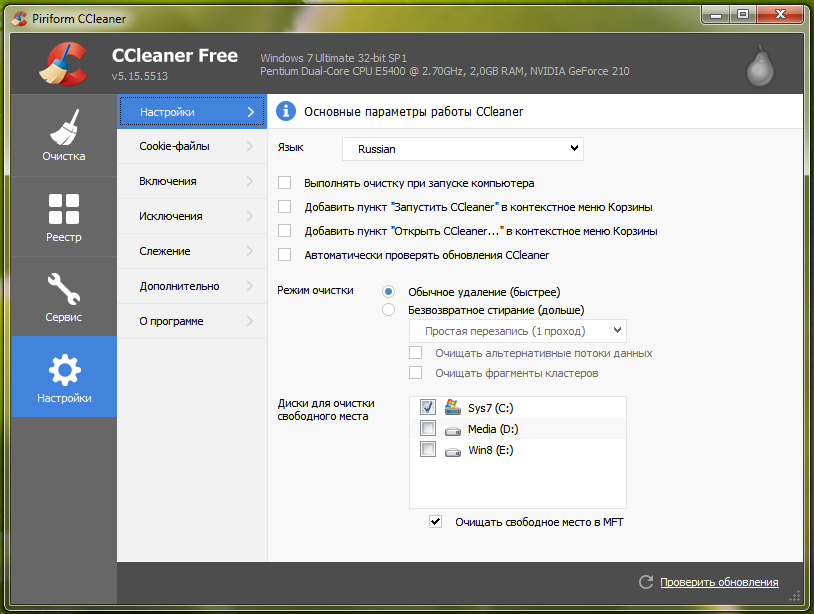Click the Media (D:) drive icon
Viewport: 814px width, 614px height.
pos(453,430)
